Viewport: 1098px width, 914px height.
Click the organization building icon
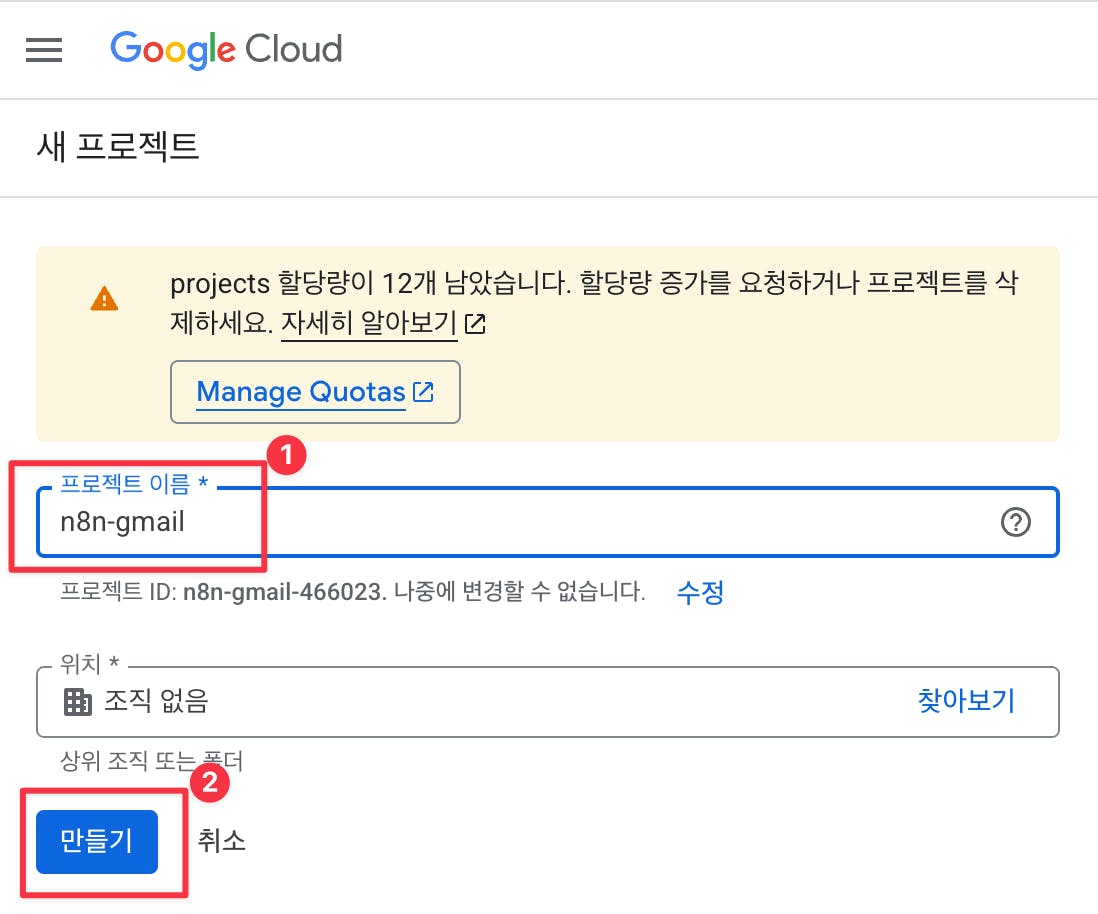pos(78,702)
